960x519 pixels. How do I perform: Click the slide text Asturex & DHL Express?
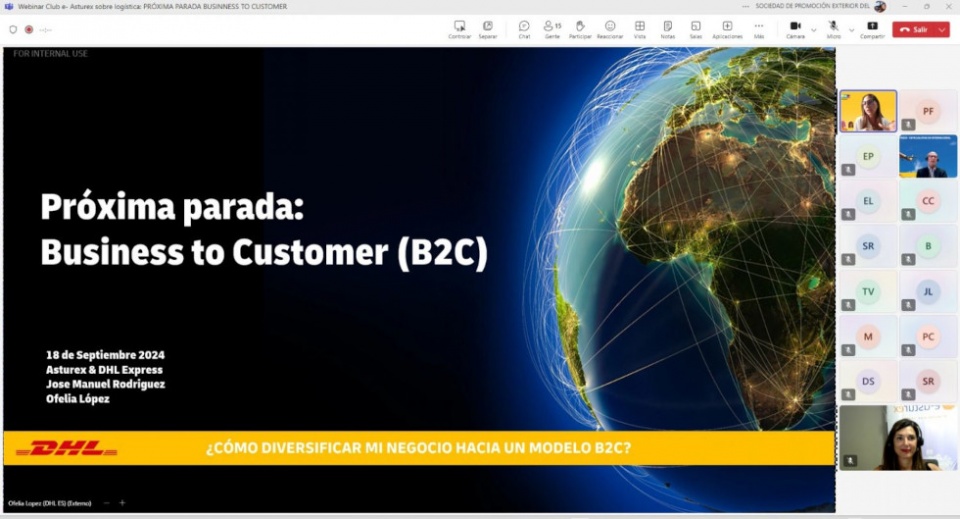point(104,370)
